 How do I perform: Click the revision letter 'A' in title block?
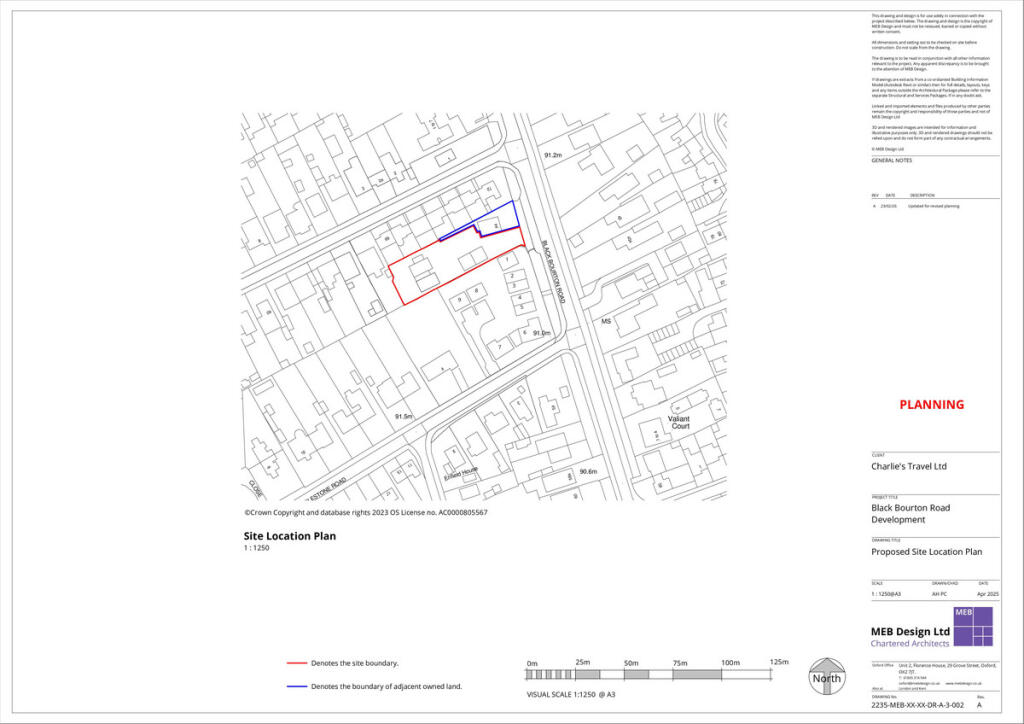[x=980, y=706]
